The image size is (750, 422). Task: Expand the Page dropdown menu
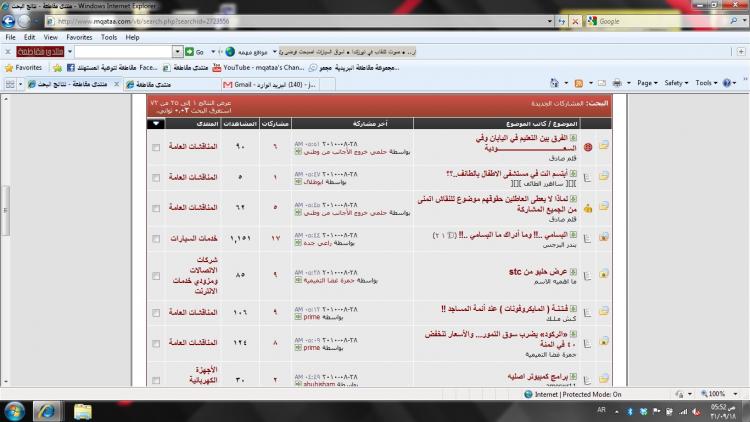coord(648,83)
